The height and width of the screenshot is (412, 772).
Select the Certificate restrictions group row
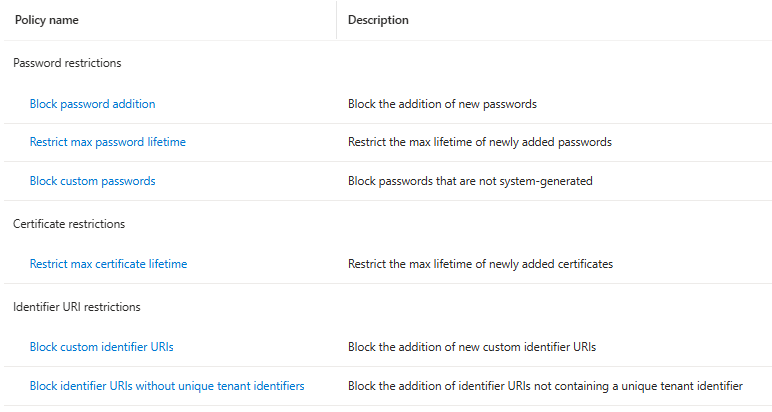click(x=69, y=224)
